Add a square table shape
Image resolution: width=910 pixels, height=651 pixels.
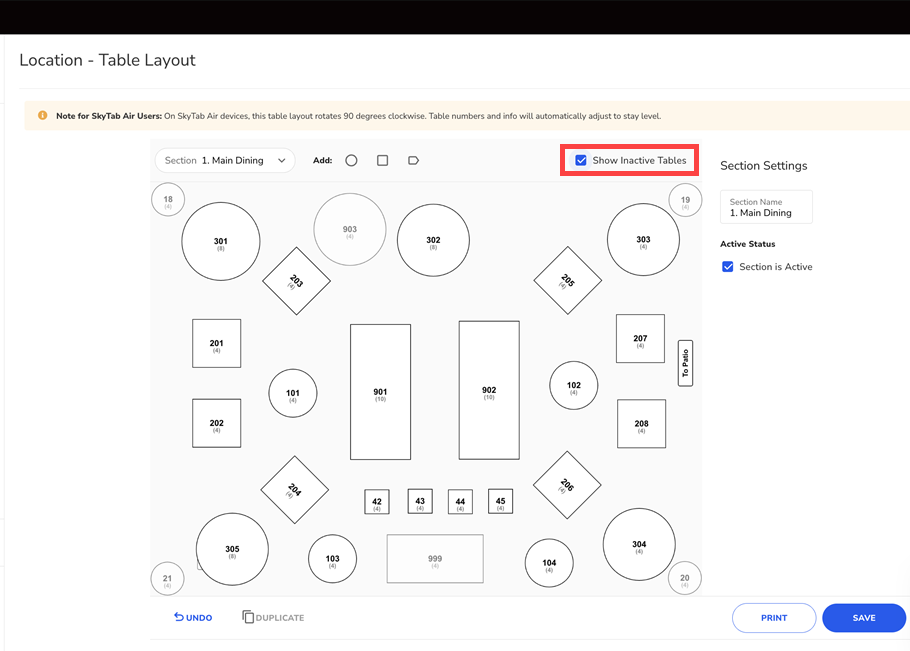click(382, 160)
